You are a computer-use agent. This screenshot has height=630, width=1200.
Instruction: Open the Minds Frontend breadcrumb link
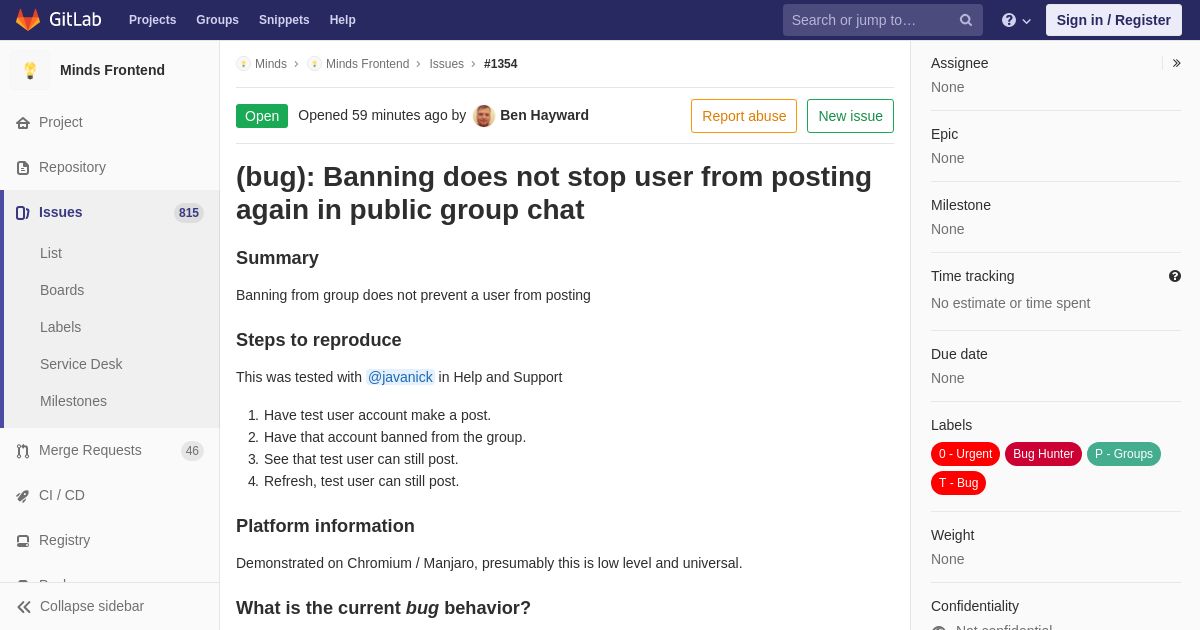(367, 64)
